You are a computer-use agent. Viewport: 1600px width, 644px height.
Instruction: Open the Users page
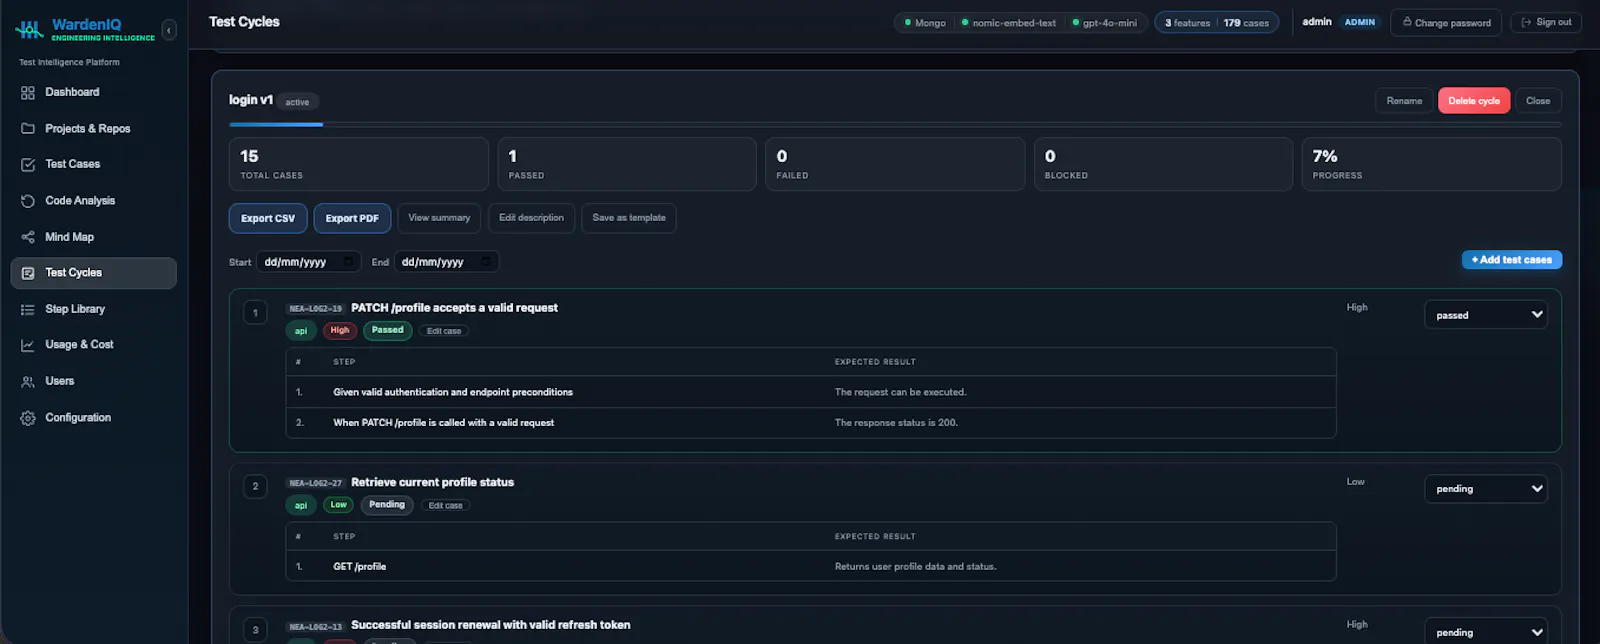pos(94,381)
